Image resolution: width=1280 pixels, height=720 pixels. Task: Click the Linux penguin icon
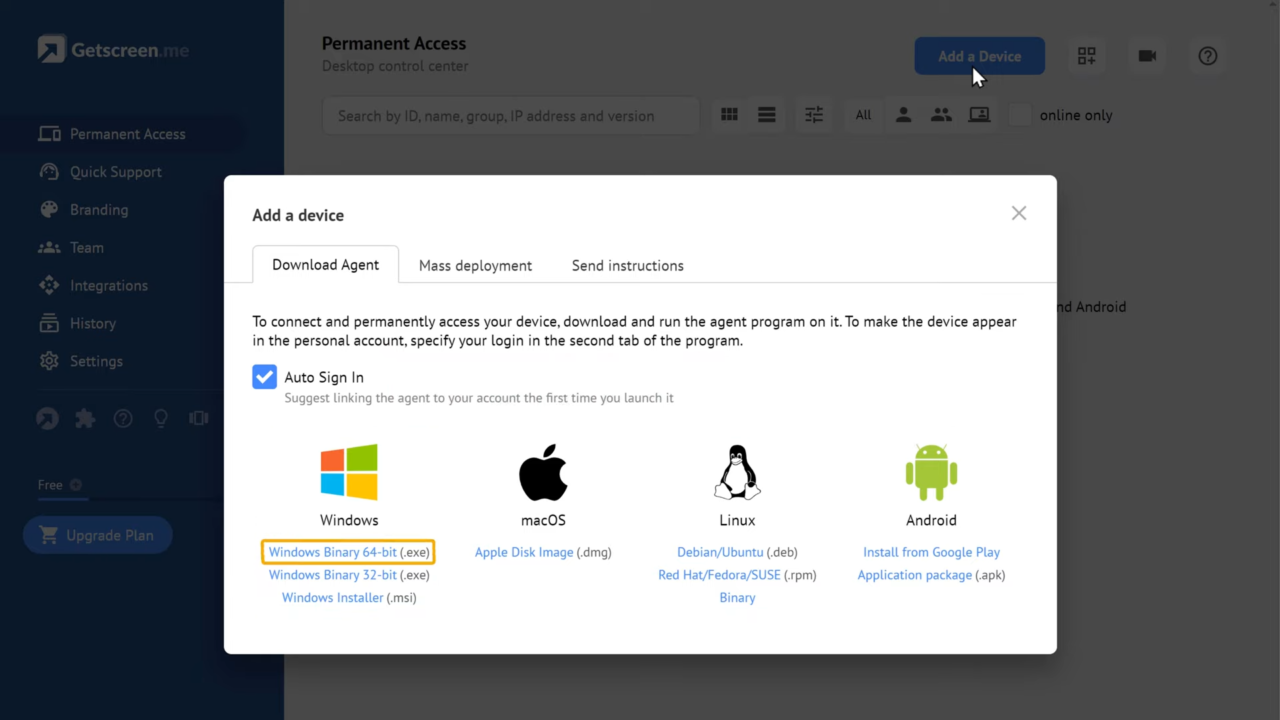click(737, 472)
